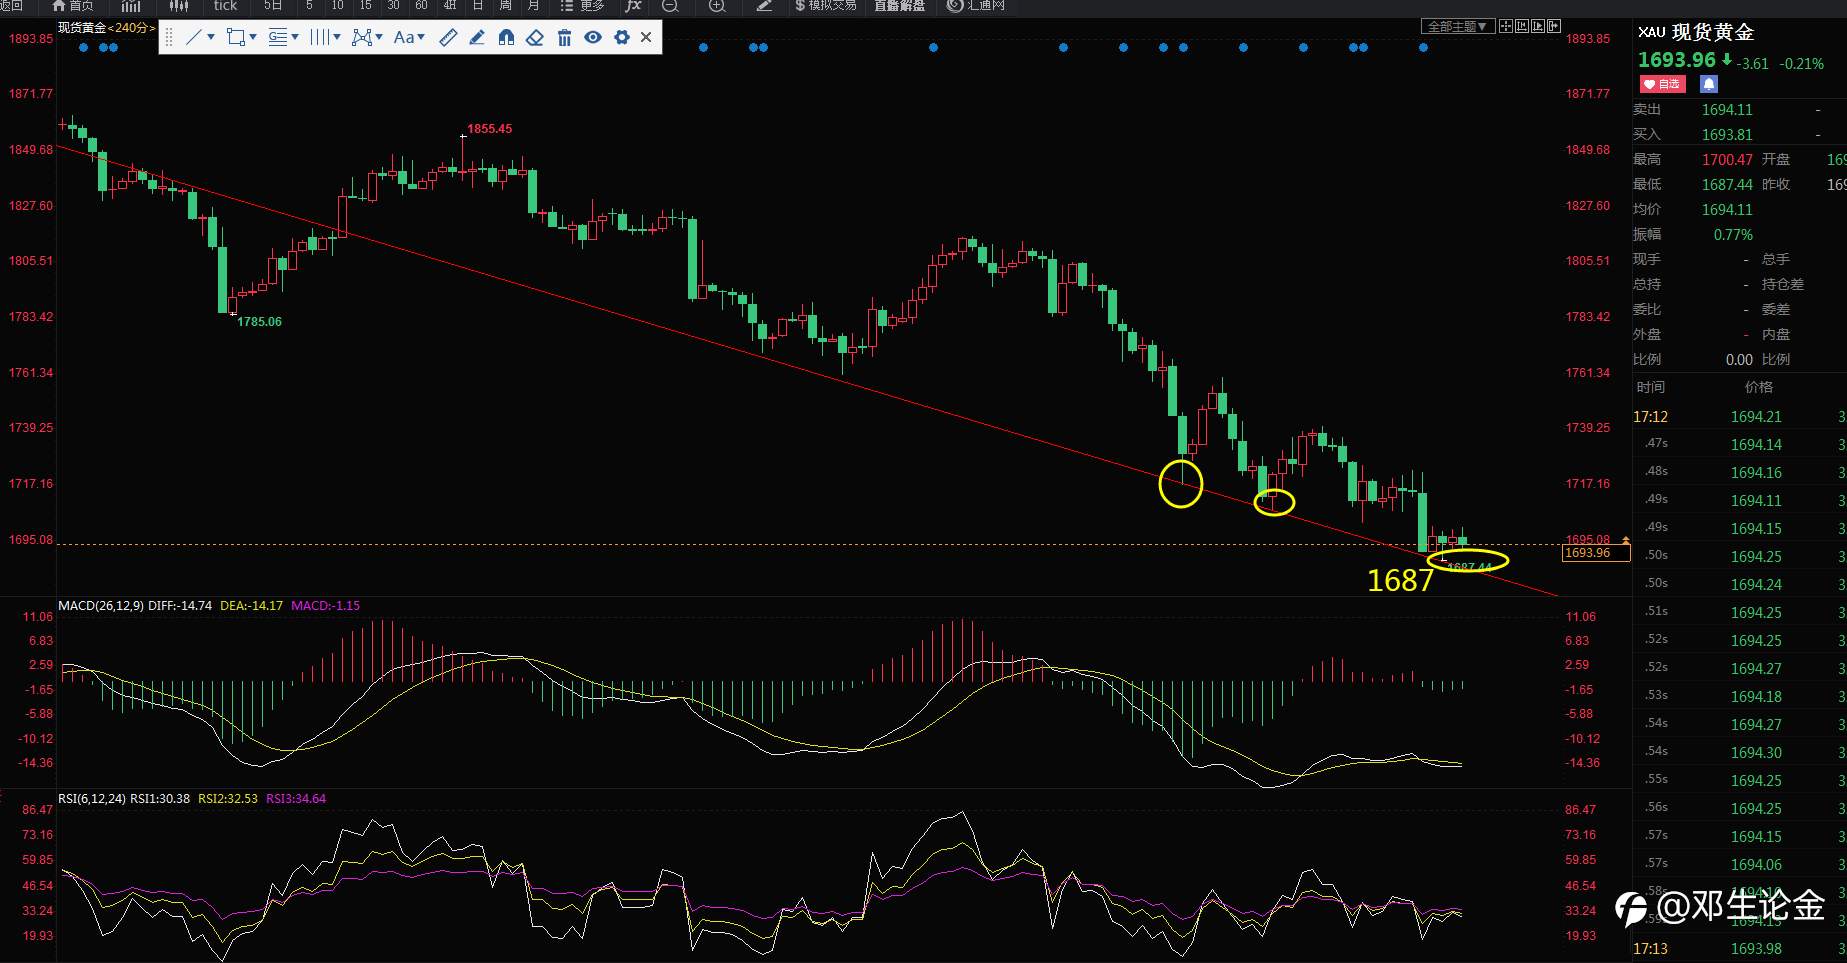
Task: Select the ruler measure tool
Action: coord(448,37)
